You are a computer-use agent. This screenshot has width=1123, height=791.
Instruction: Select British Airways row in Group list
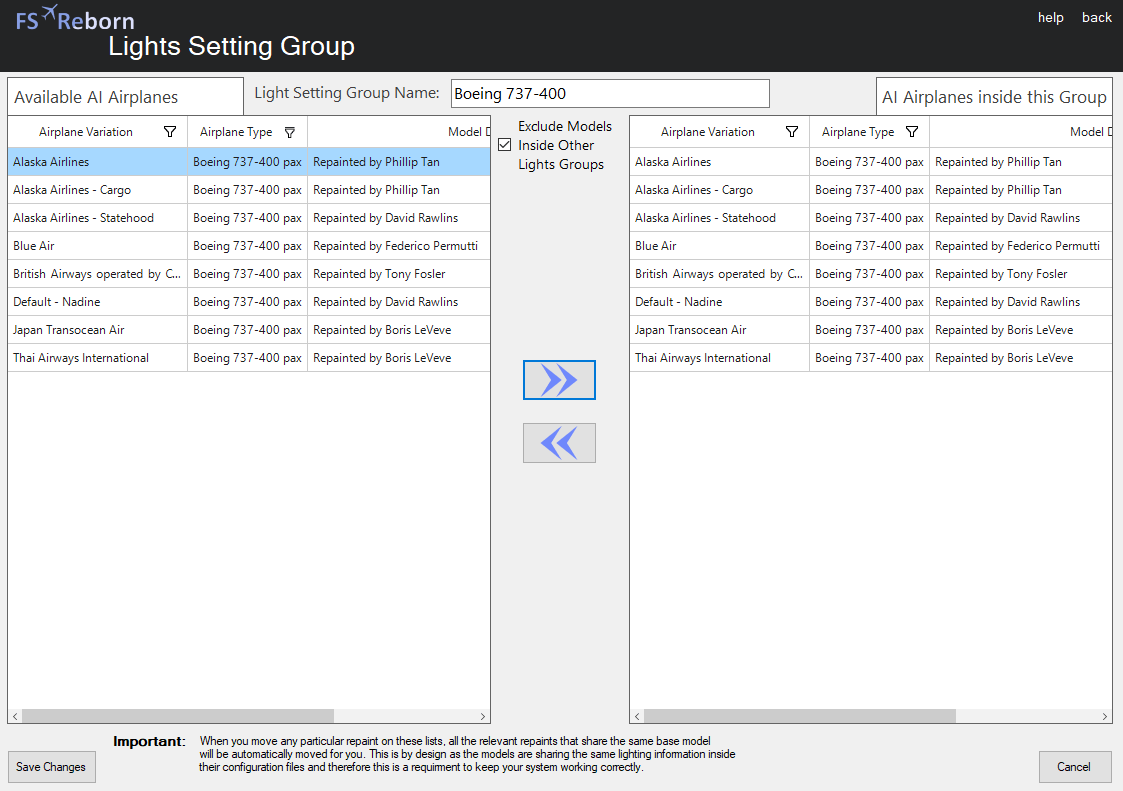[871, 274]
